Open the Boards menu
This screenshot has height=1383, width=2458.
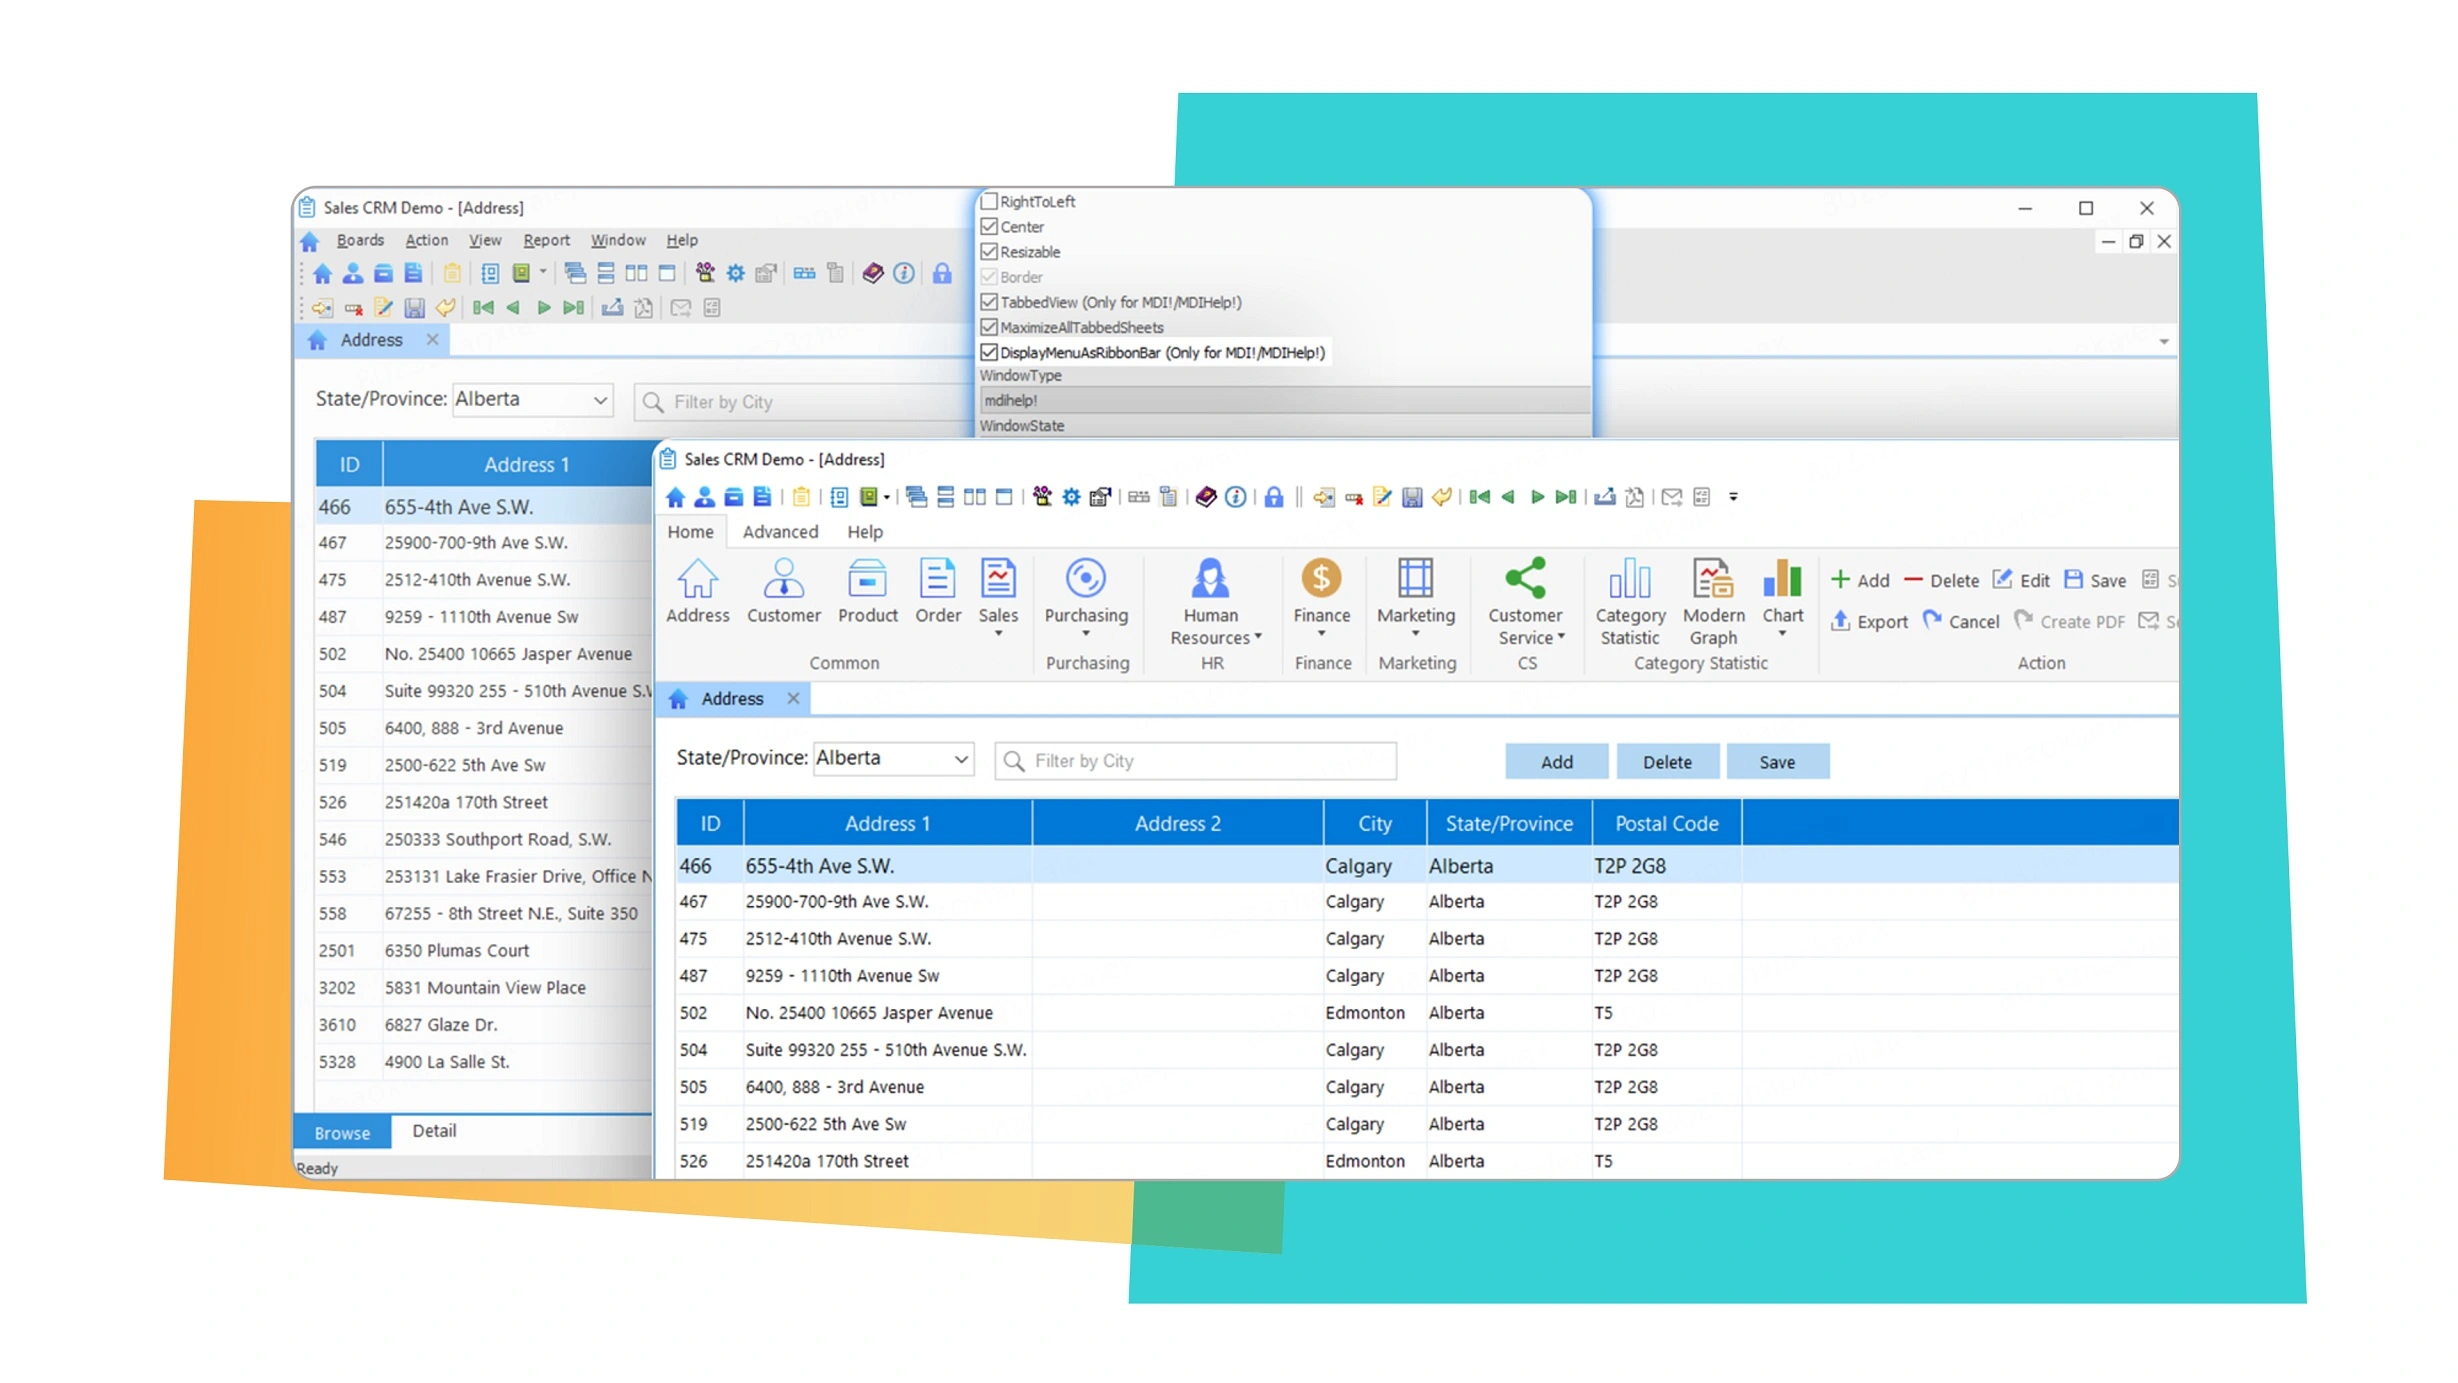(x=360, y=240)
